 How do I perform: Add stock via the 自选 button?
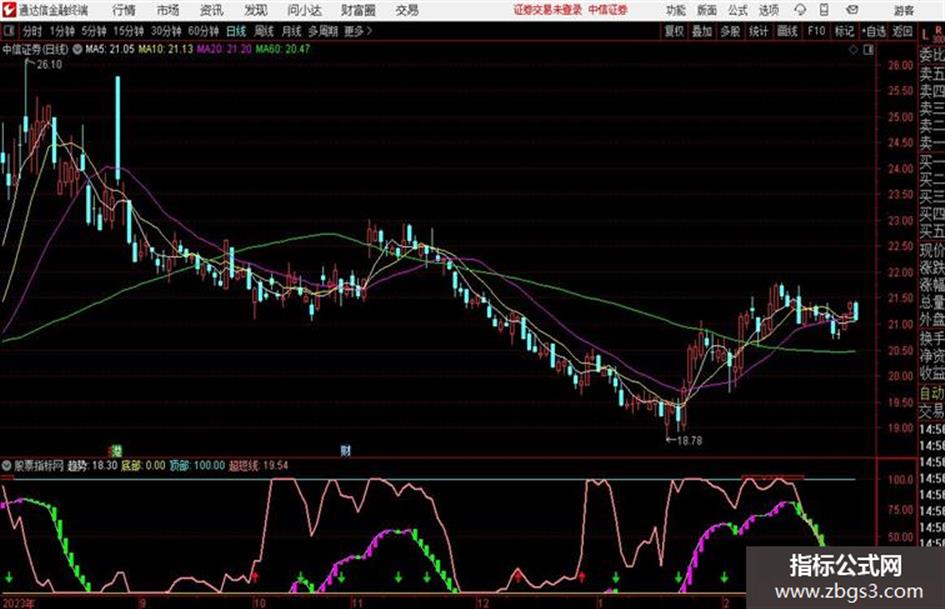874,31
